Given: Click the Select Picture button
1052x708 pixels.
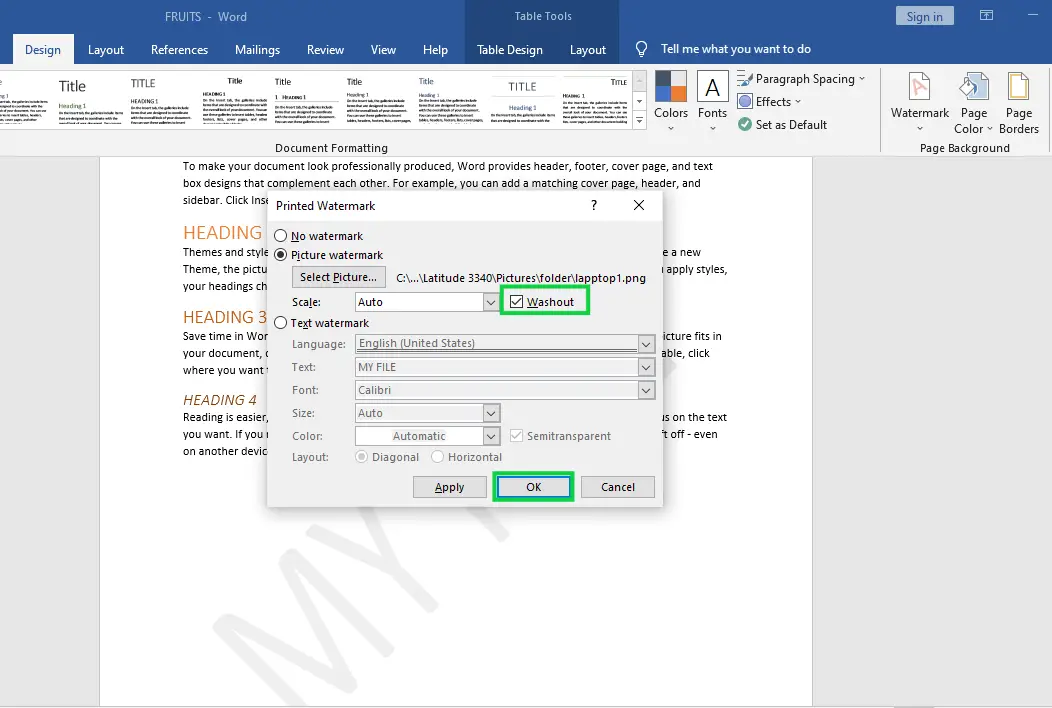Looking at the screenshot, I should [338, 277].
